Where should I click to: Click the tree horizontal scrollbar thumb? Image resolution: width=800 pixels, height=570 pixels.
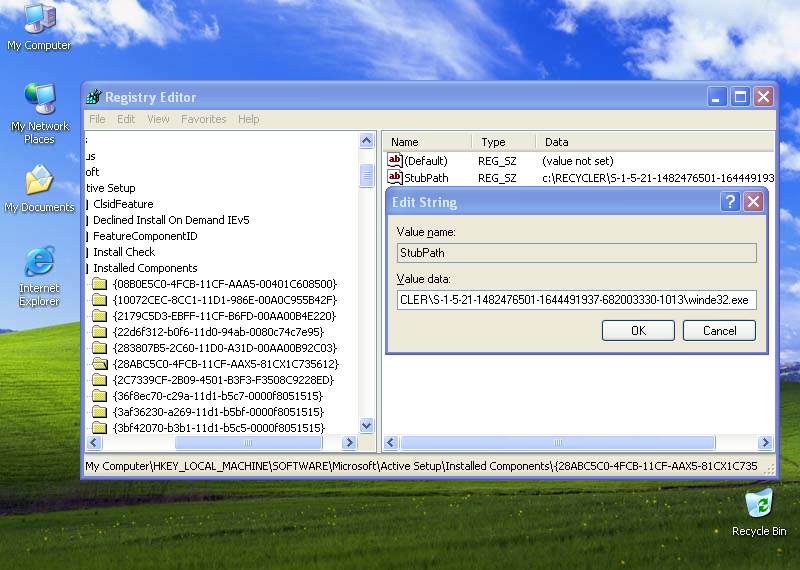[x=248, y=442]
